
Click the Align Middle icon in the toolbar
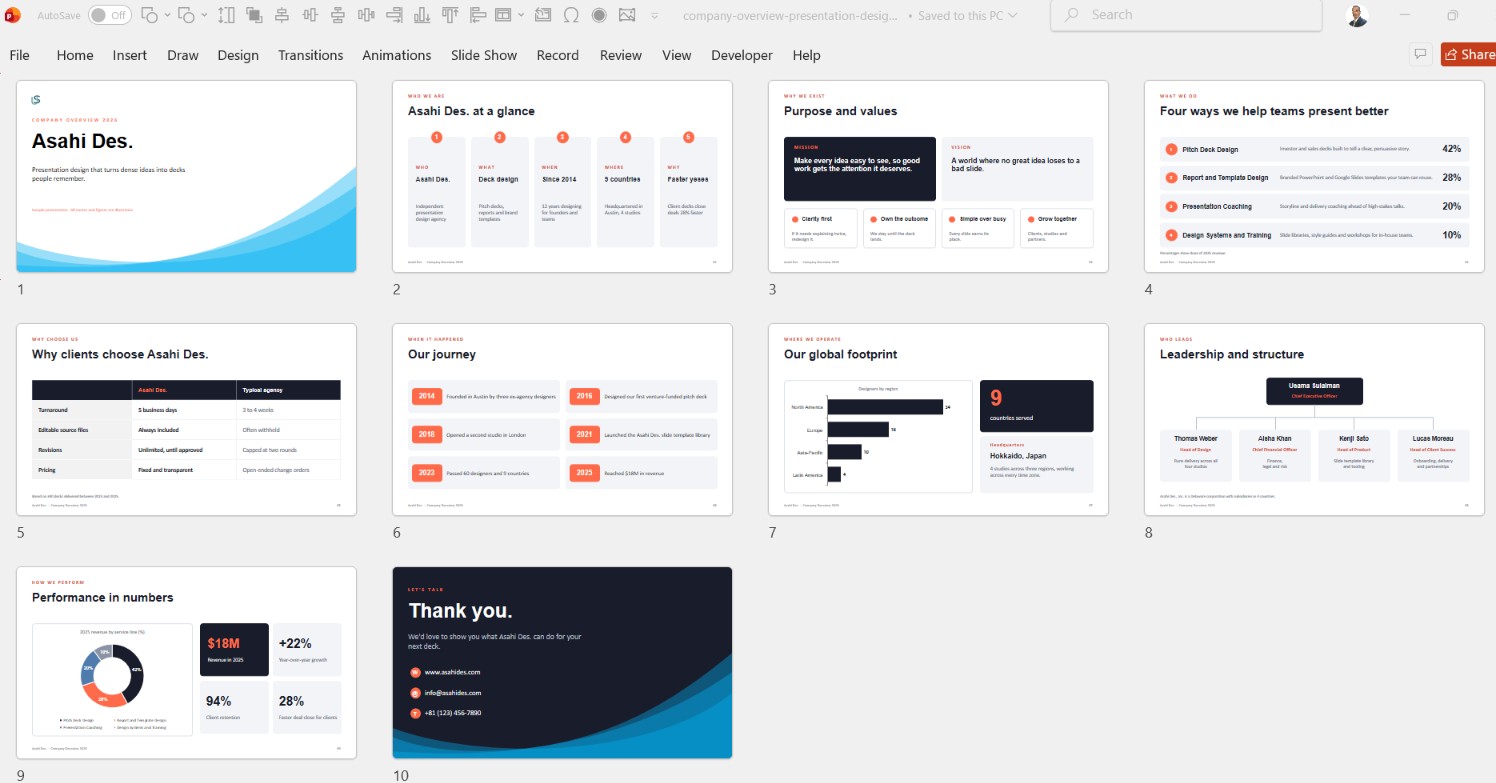[310, 15]
